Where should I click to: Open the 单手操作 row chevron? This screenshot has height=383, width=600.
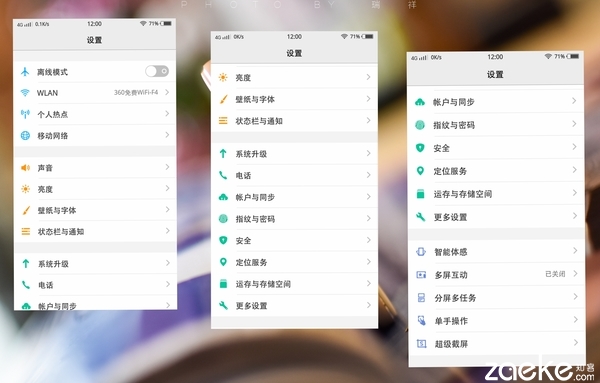click(575, 319)
